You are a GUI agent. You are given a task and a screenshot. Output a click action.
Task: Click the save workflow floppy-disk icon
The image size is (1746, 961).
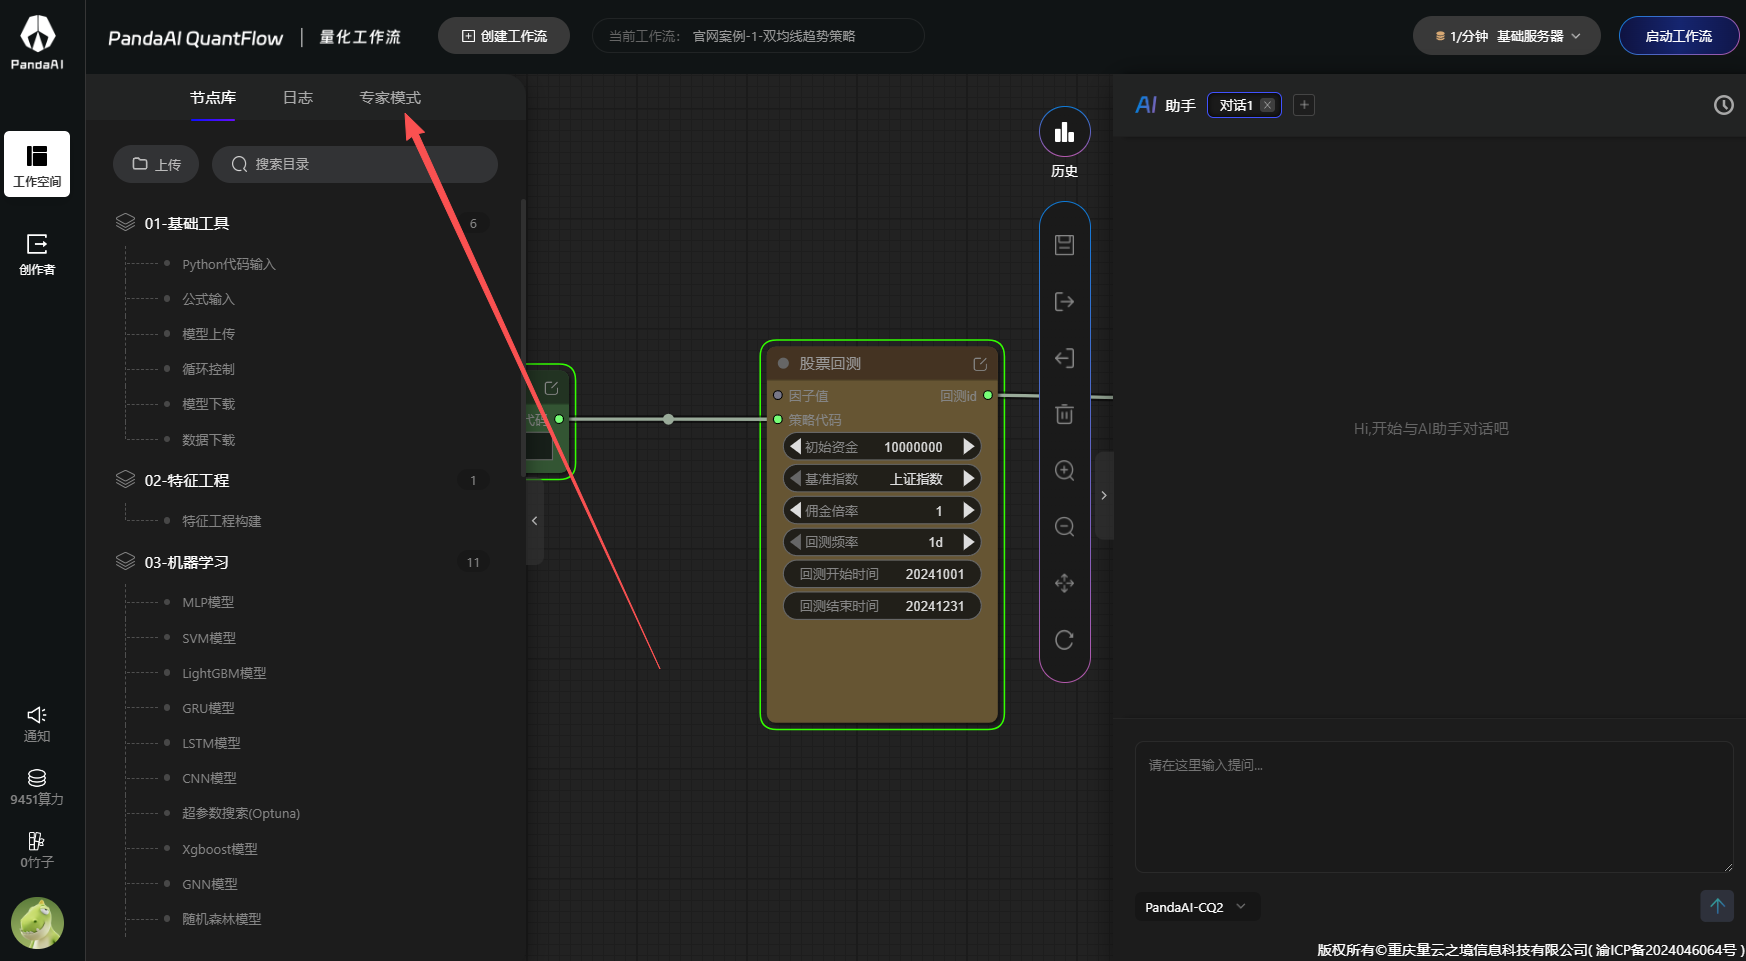click(x=1064, y=245)
